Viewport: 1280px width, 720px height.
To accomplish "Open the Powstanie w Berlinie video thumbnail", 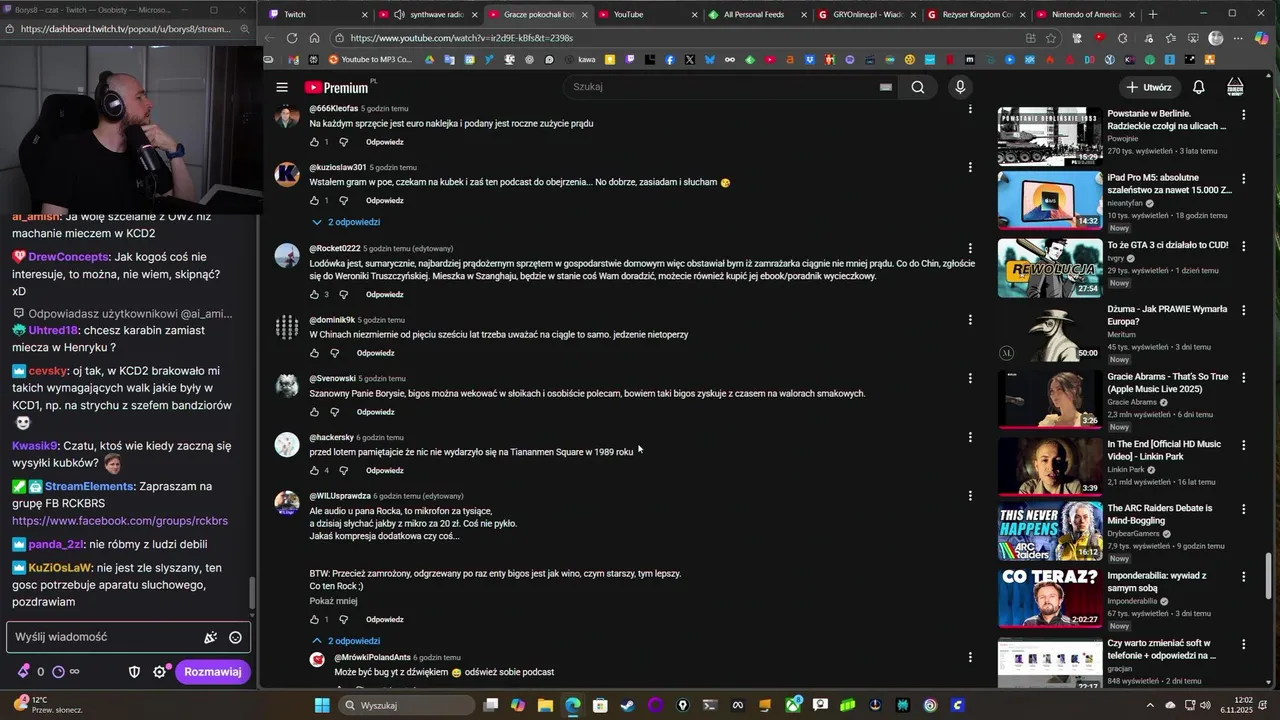I will [x=1050, y=136].
